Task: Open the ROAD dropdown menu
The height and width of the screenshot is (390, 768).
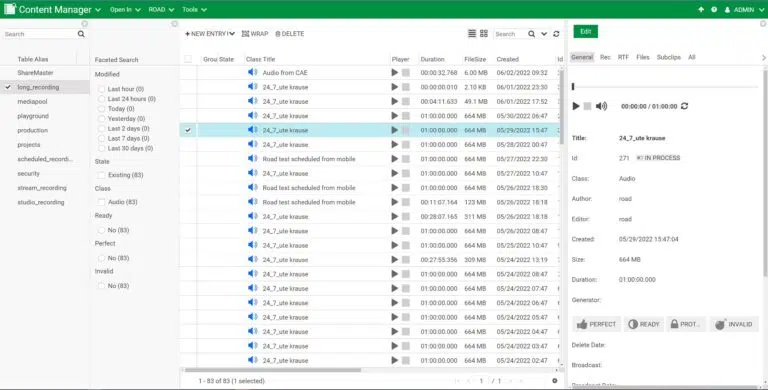Action: pos(161,9)
